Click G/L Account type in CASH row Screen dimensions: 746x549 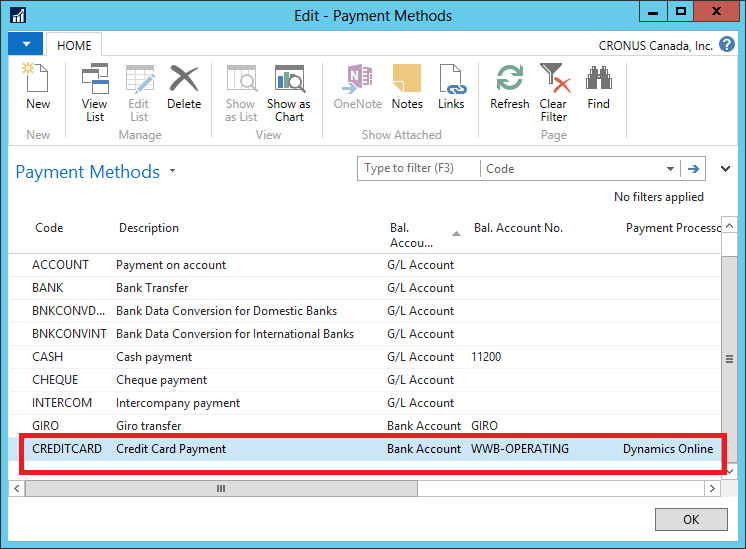click(x=421, y=357)
